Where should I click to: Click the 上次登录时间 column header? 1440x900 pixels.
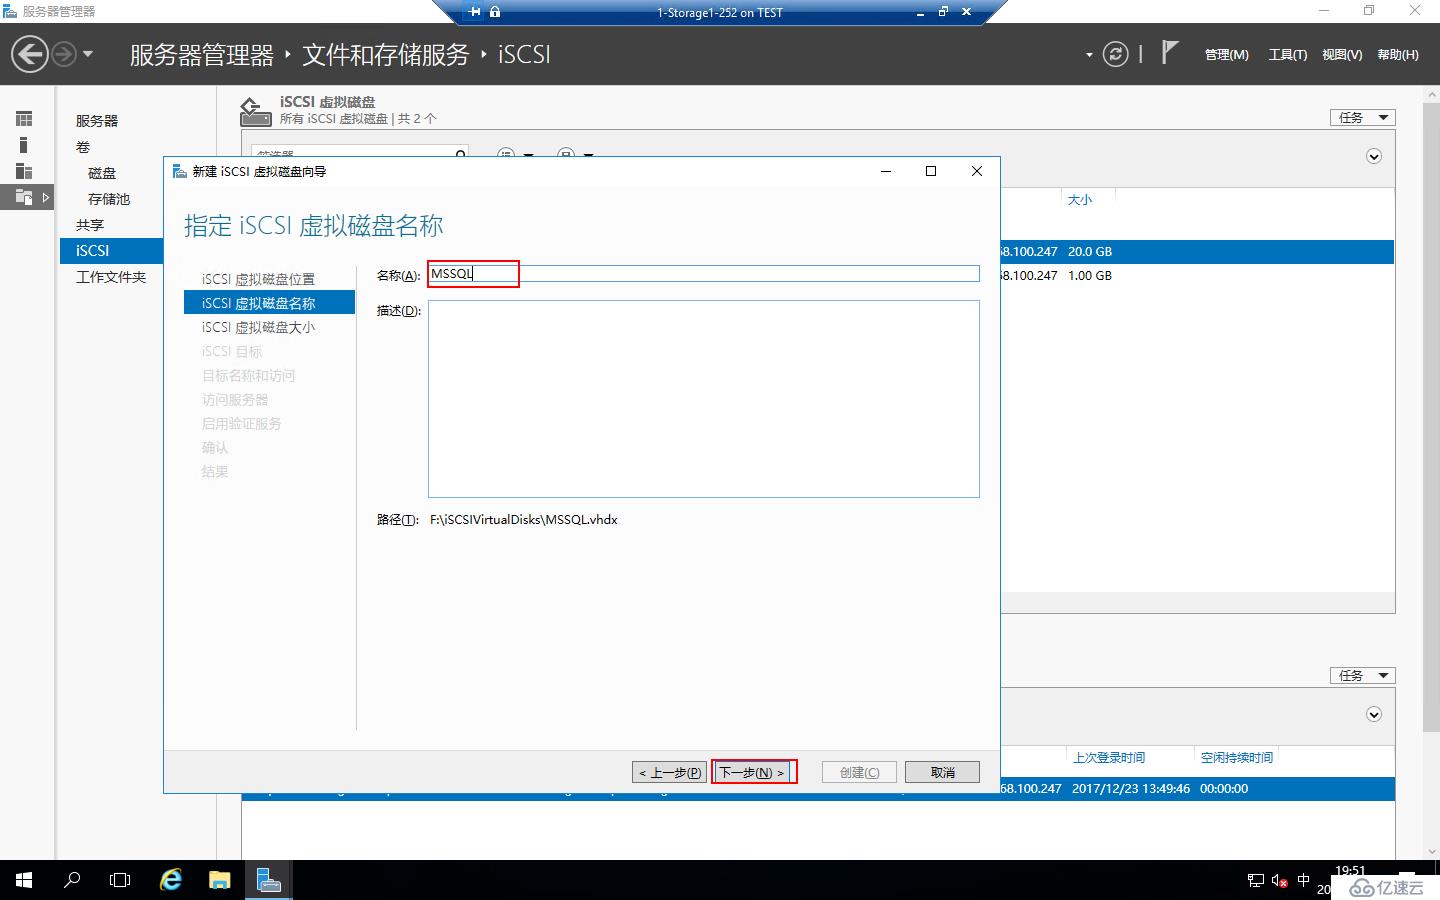pos(1109,758)
